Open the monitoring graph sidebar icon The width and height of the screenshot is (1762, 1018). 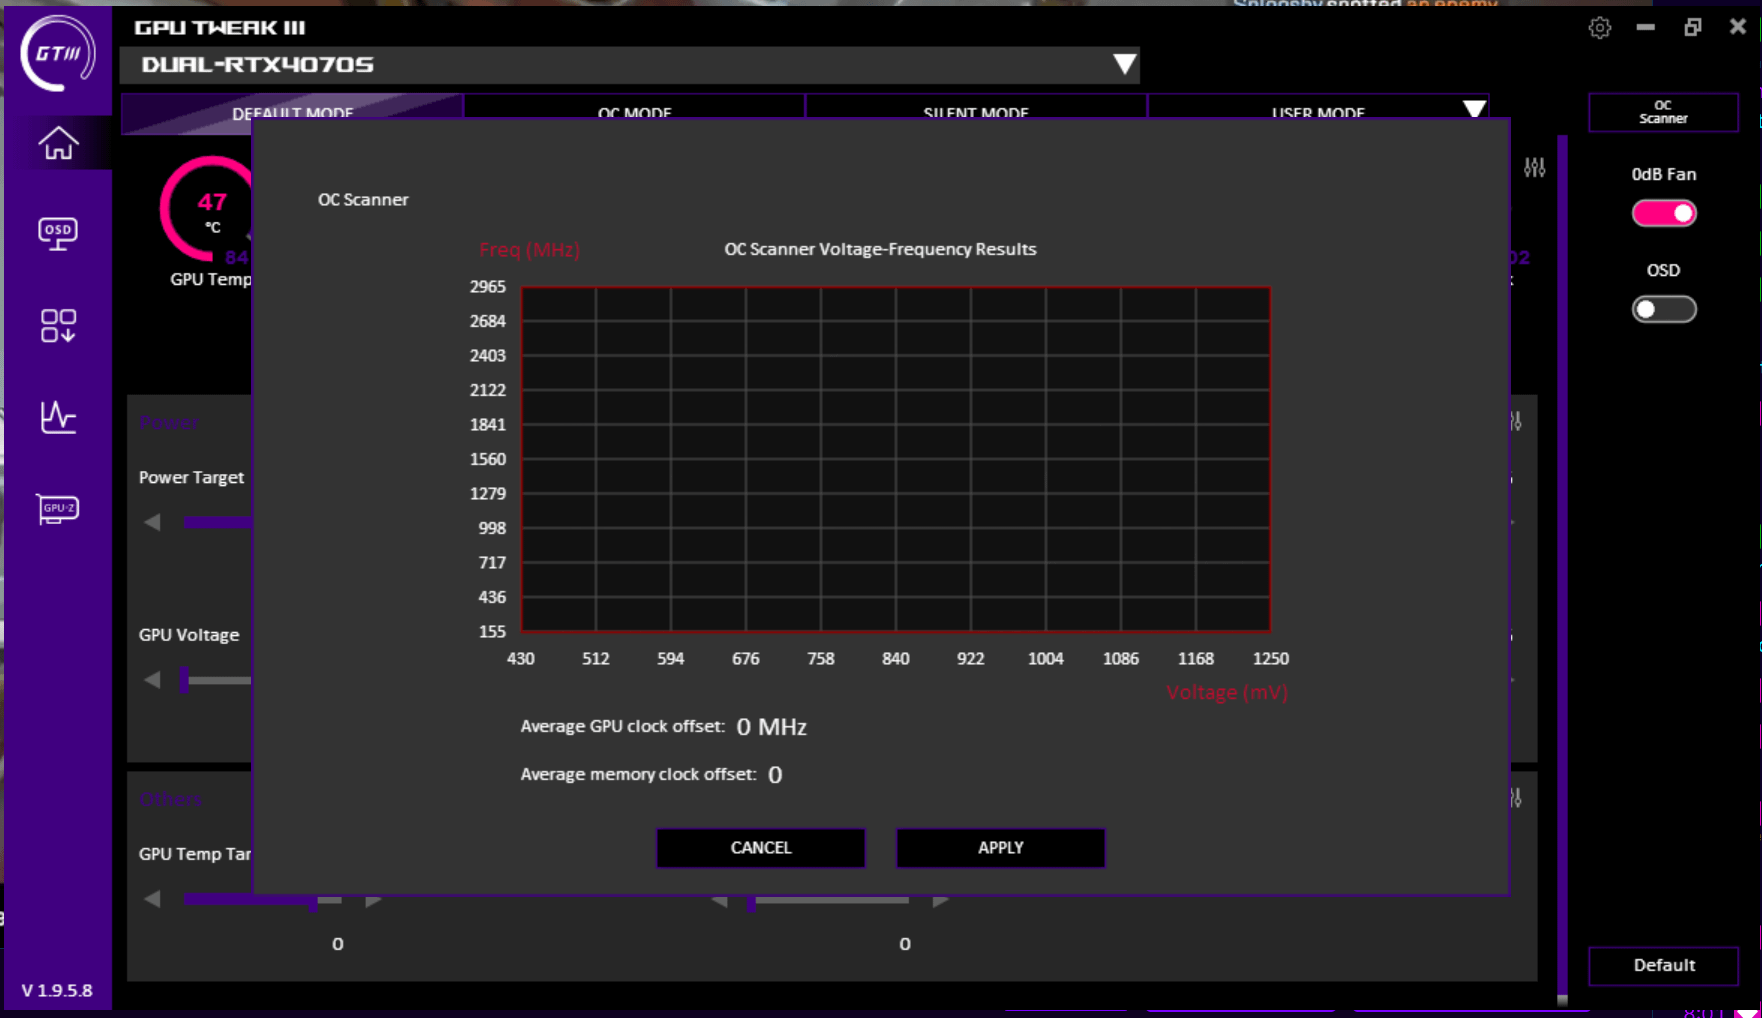coord(58,417)
